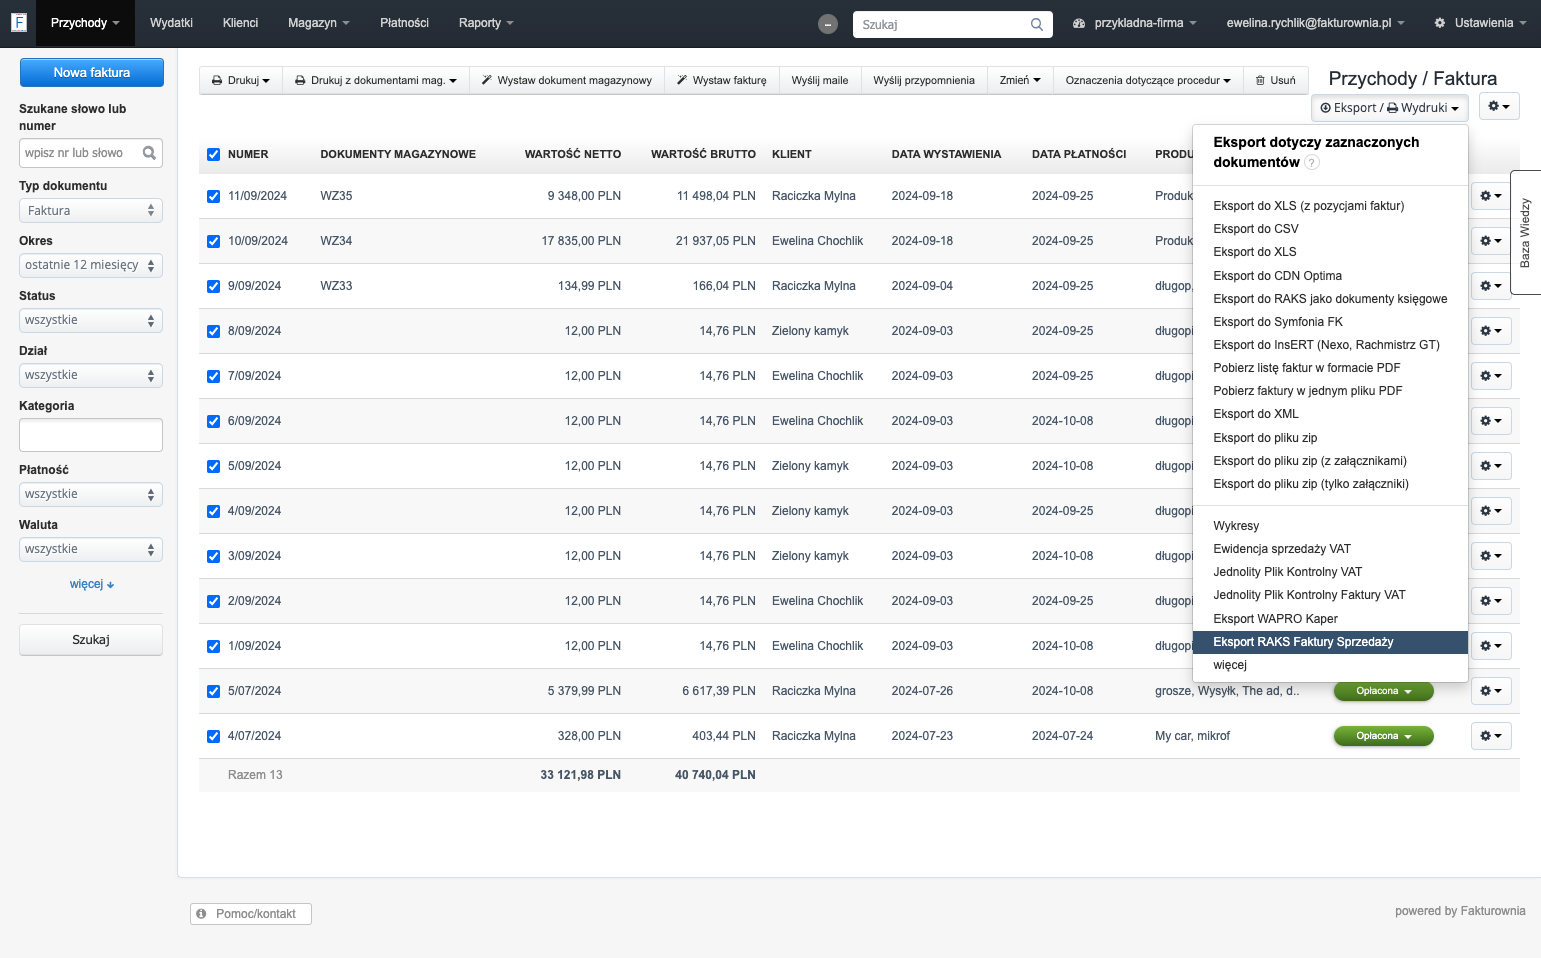This screenshot has width=1541, height=958.
Task: Click the magnifier icon in keyword field
Action: [149, 153]
